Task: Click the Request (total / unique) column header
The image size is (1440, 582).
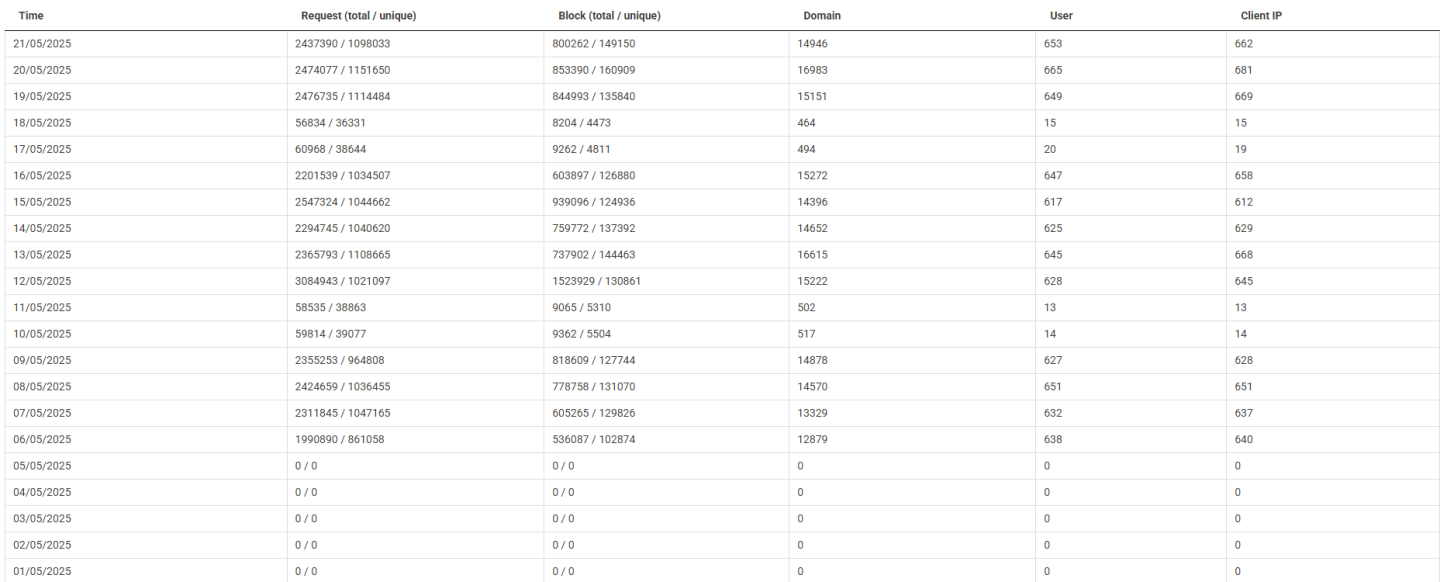Action: 358,16
